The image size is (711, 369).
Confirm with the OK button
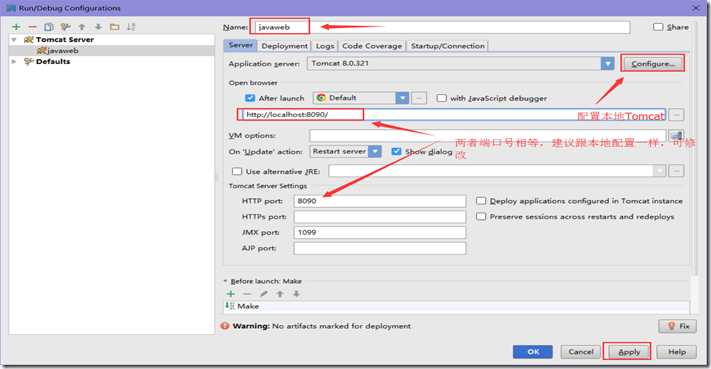[533, 352]
